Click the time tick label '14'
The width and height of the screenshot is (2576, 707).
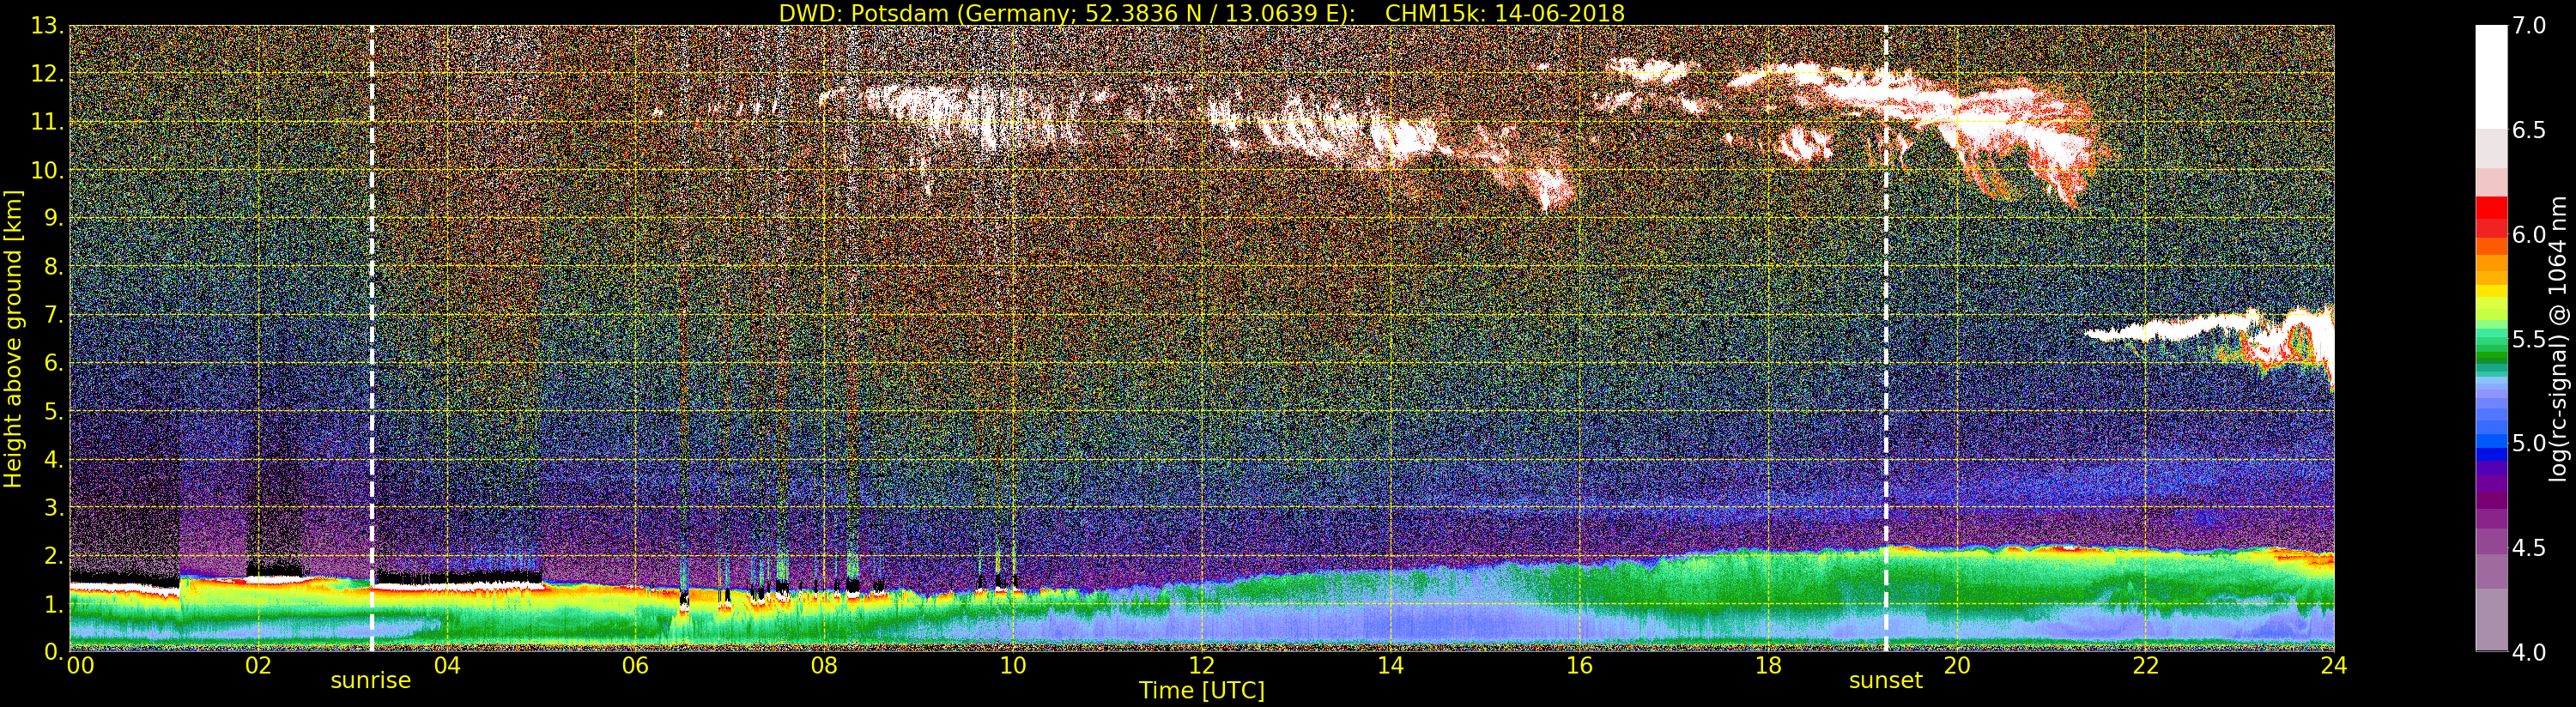coord(1390,666)
